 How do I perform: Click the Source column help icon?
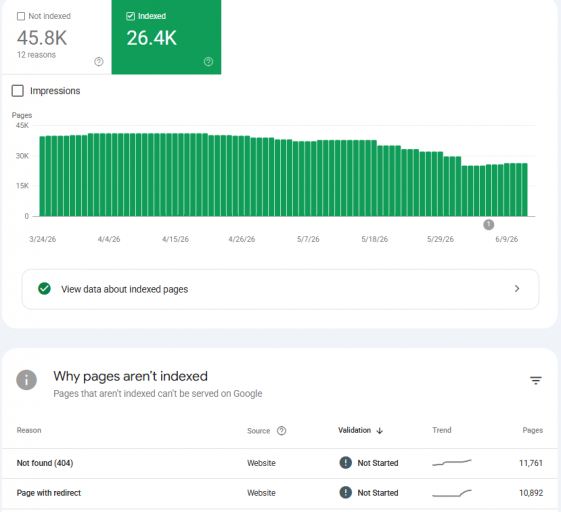pos(282,431)
